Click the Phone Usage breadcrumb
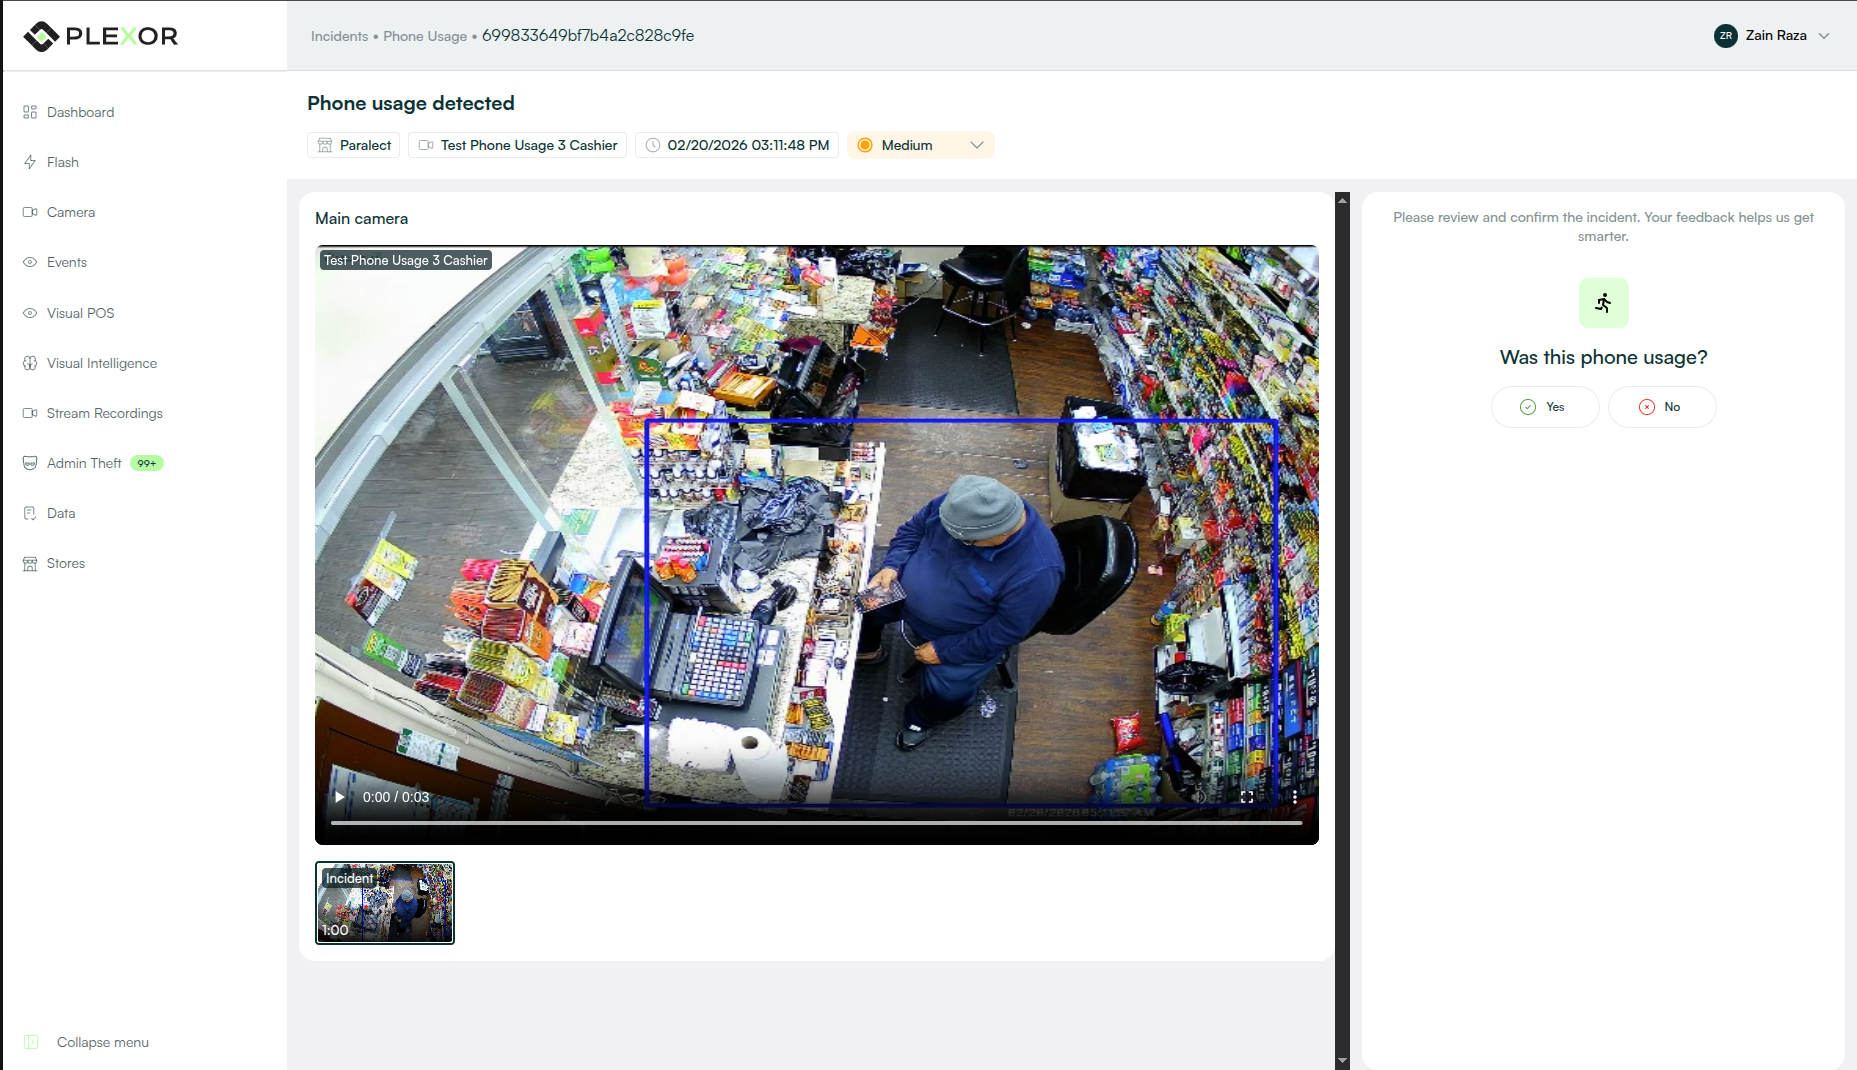This screenshot has height=1070, width=1857. [425, 36]
